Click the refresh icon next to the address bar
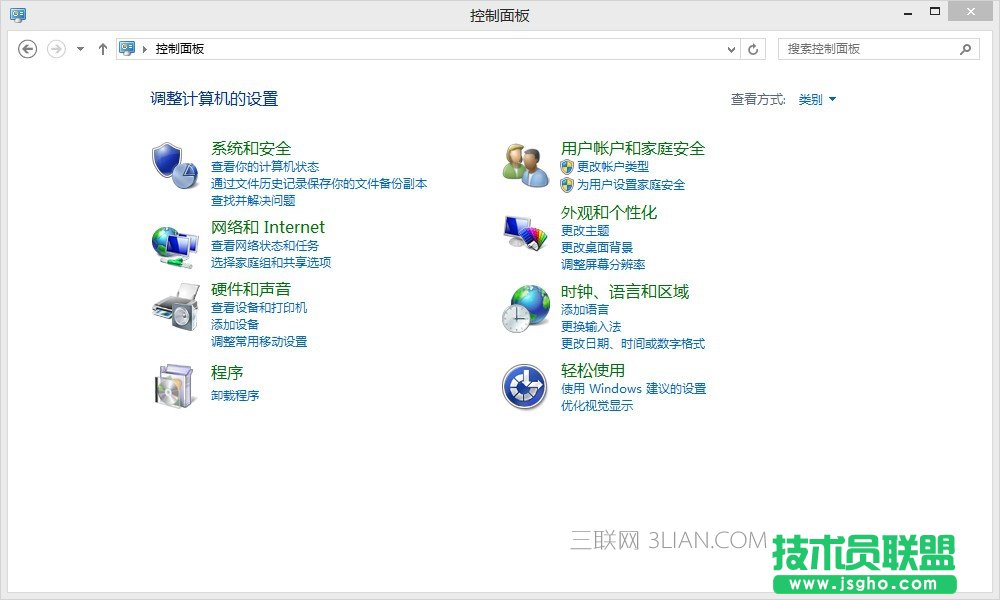 [x=752, y=48]
